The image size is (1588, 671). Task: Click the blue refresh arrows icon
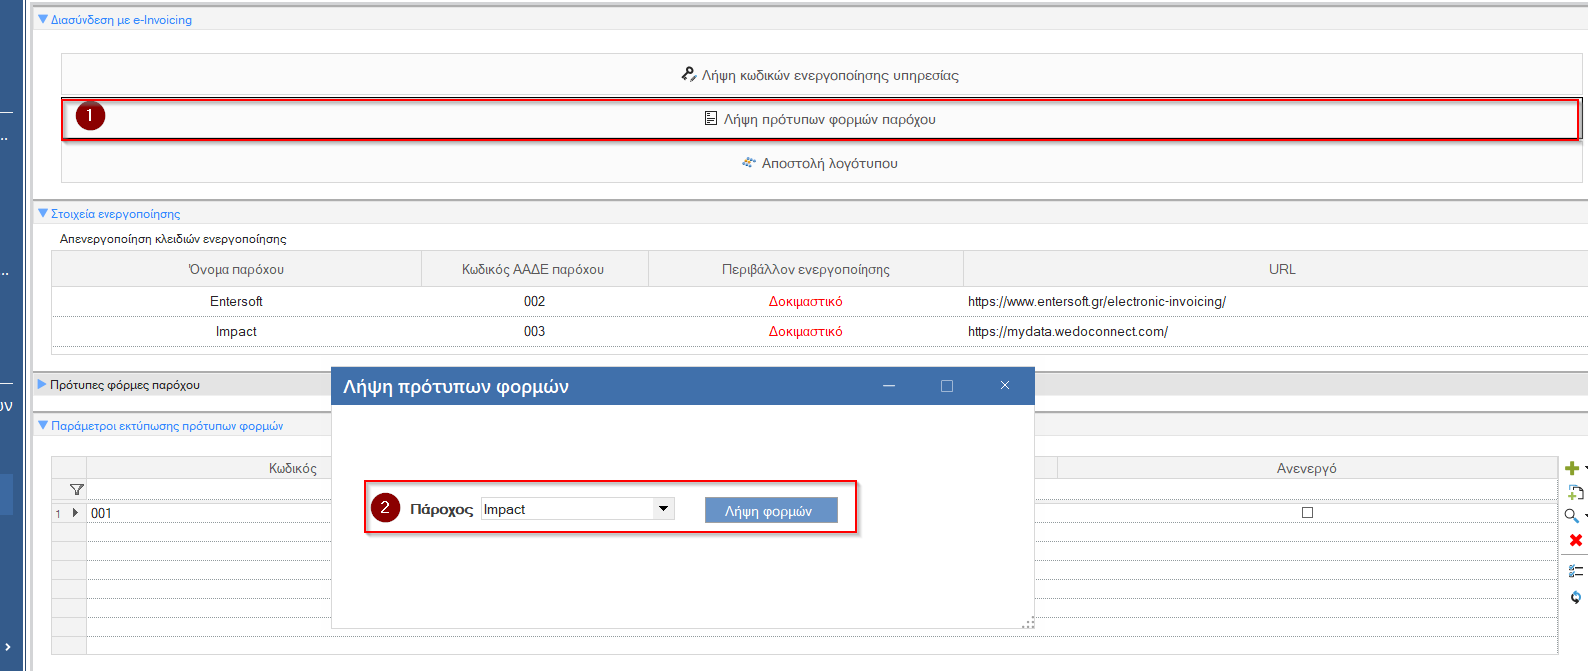[1576, 597]
